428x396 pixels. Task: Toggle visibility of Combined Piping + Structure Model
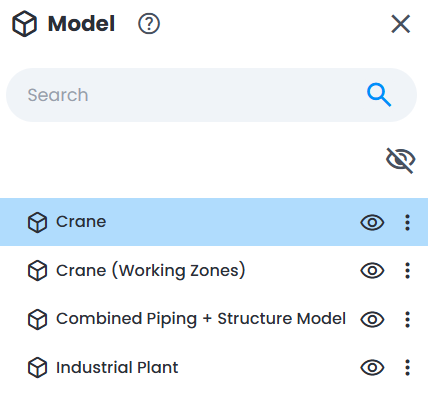(x=372, y=319)
